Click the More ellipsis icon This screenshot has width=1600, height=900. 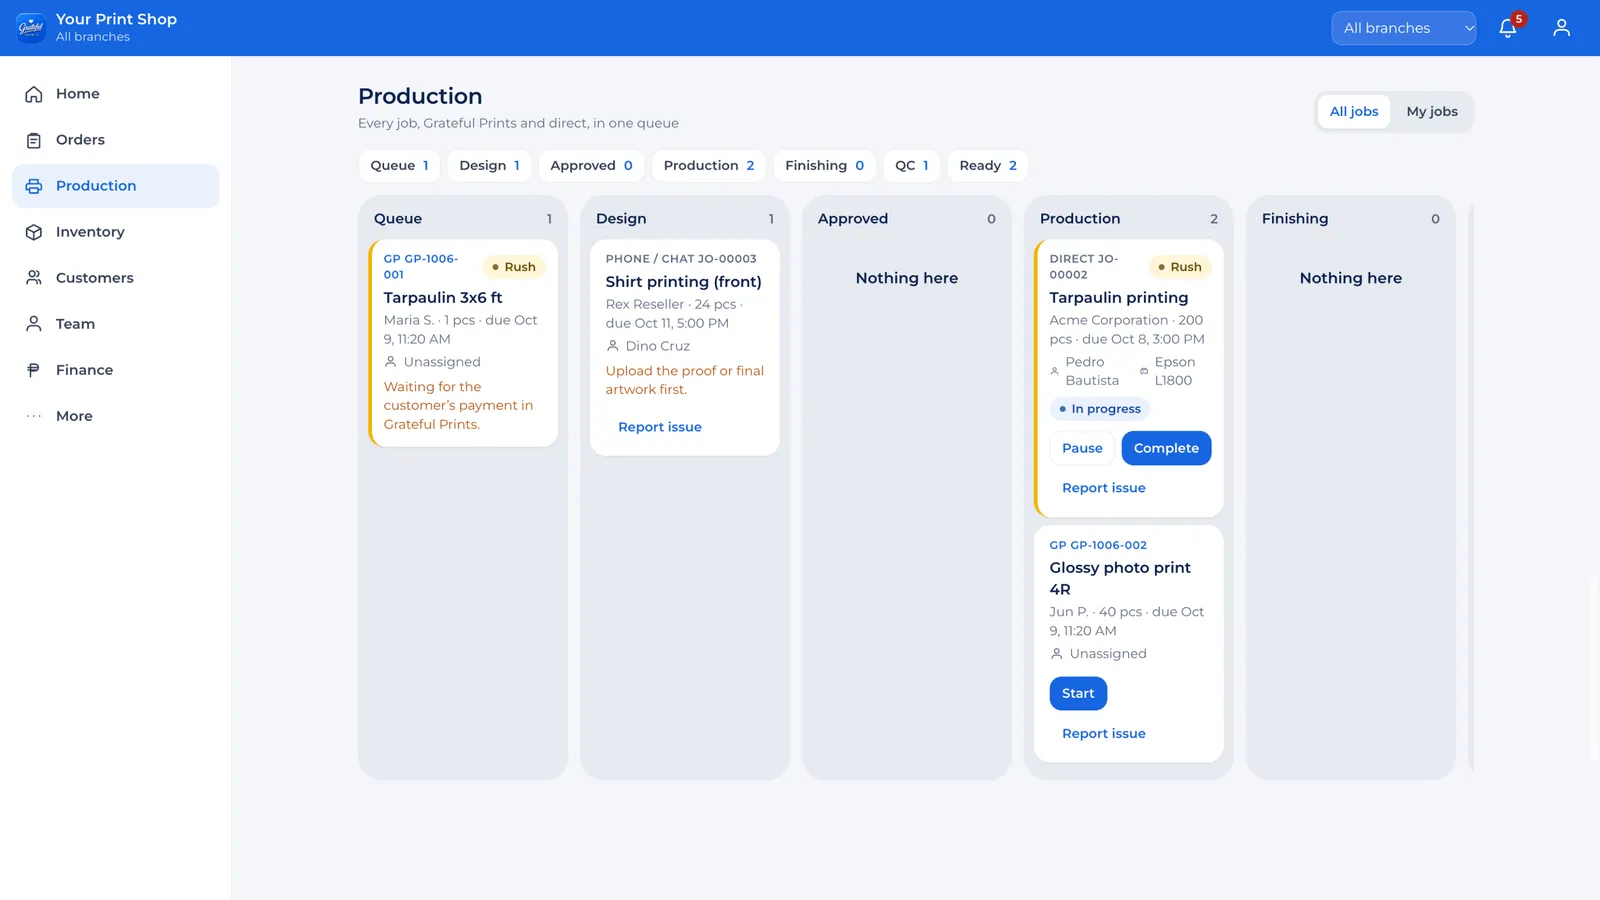[34, 416]
